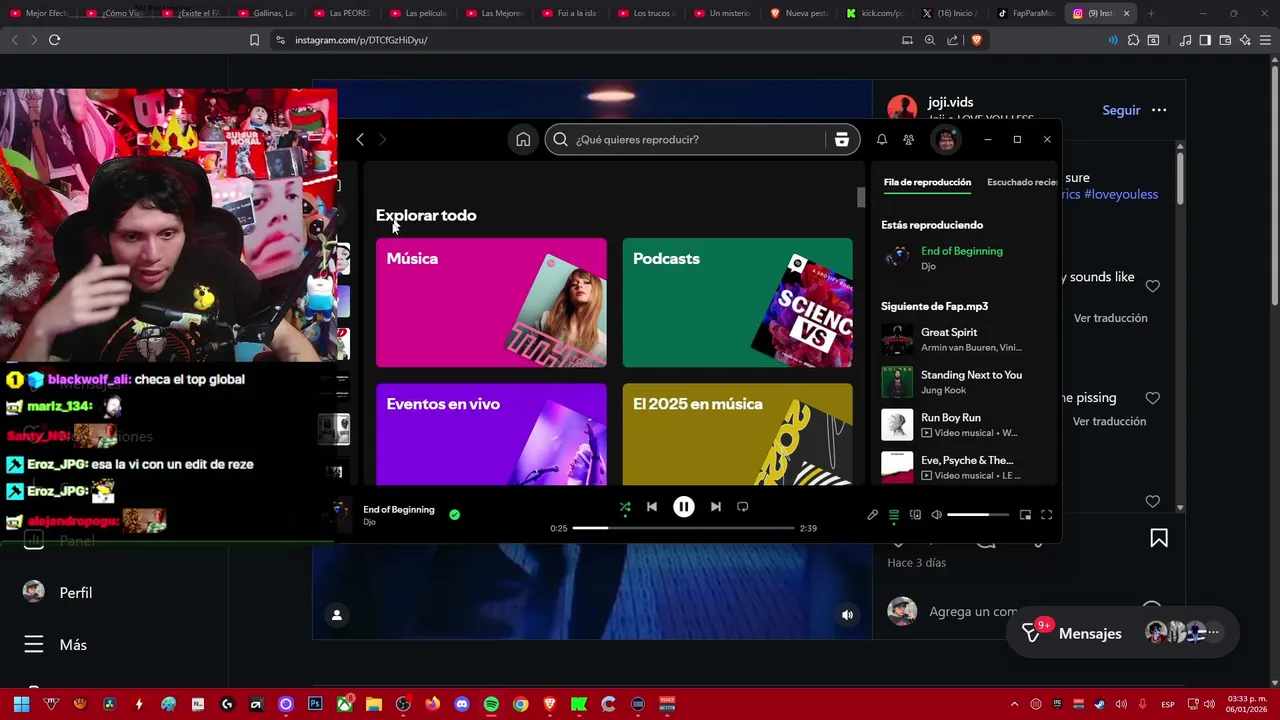Screen dimensions: 1280x720
Task: Go back with Spotify's left chevron
Action: click(x=360, y=140)
